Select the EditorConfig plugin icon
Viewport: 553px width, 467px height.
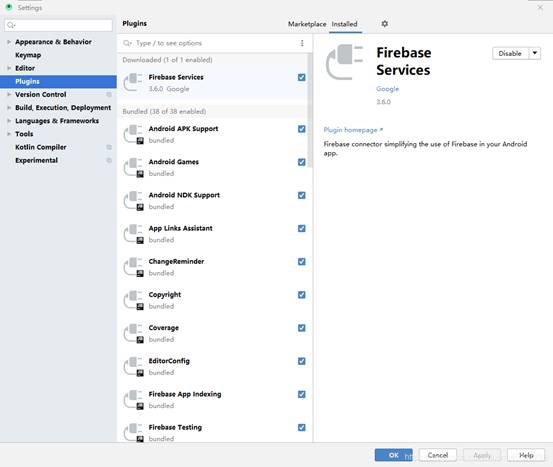coord(133,366)
